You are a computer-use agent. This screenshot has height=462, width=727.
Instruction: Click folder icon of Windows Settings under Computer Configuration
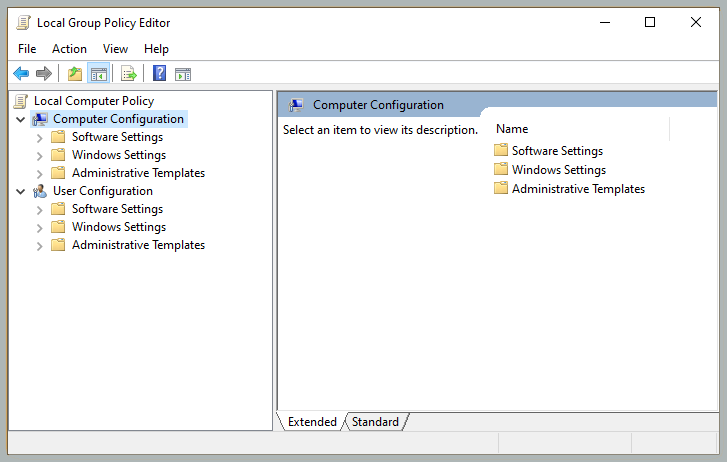click(x=58, y=155)
